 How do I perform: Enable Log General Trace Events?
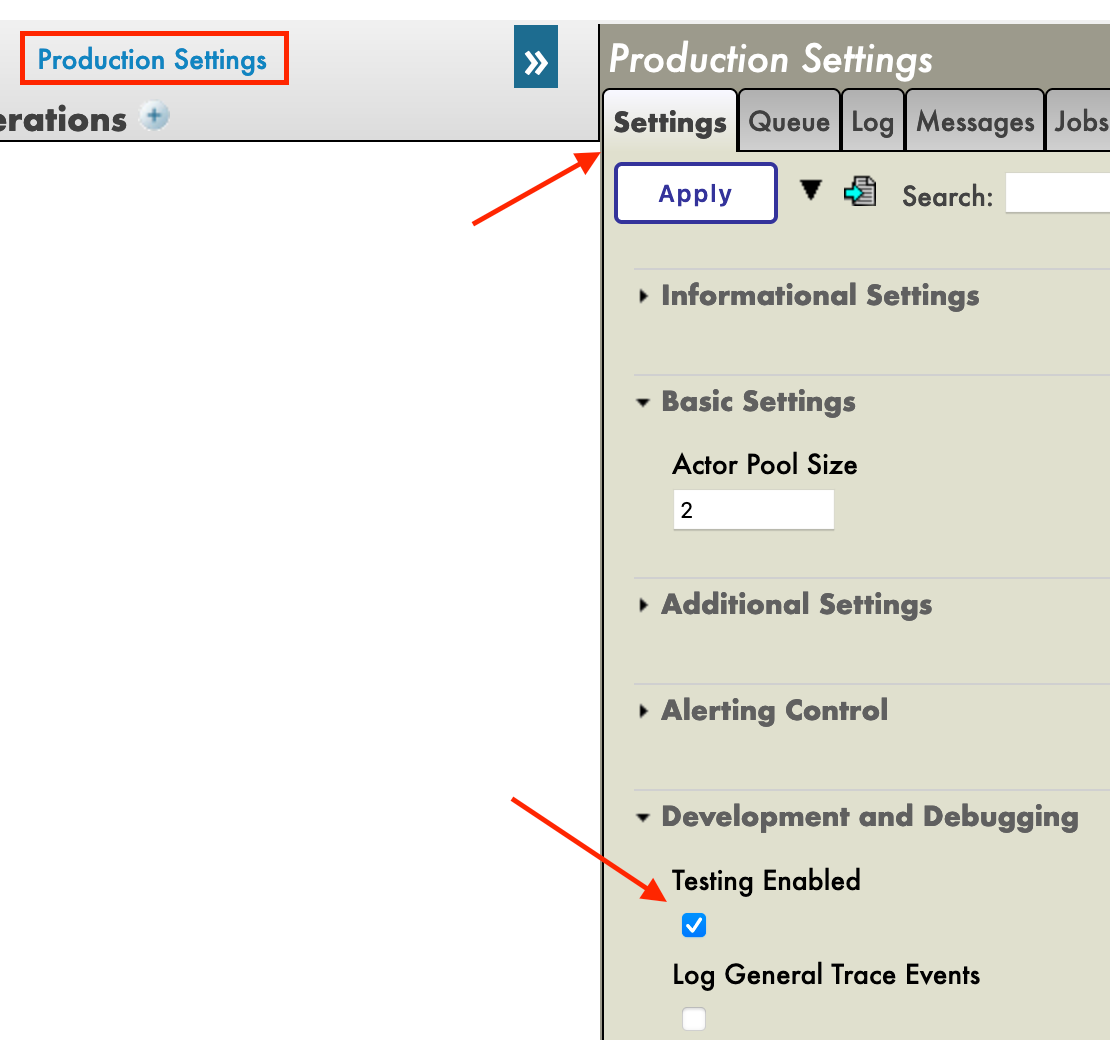[x=693, y=1019]
